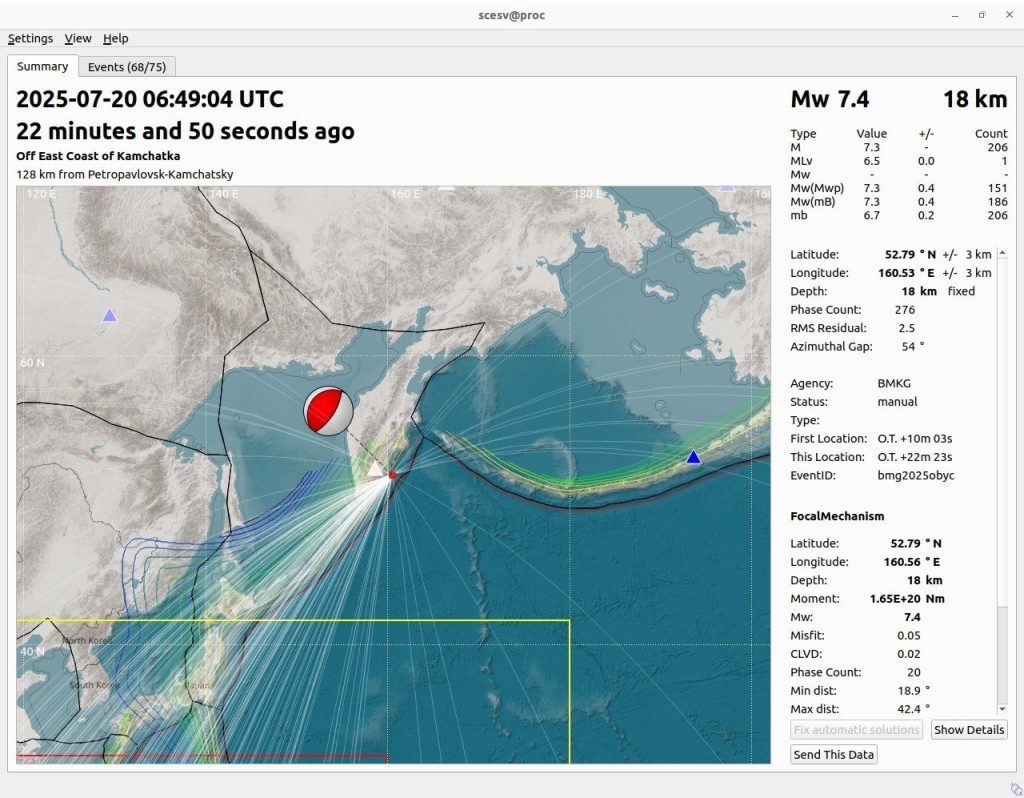Switch to the Events (68/75) tab
1024x798 pixels.
tap(127, 67)
